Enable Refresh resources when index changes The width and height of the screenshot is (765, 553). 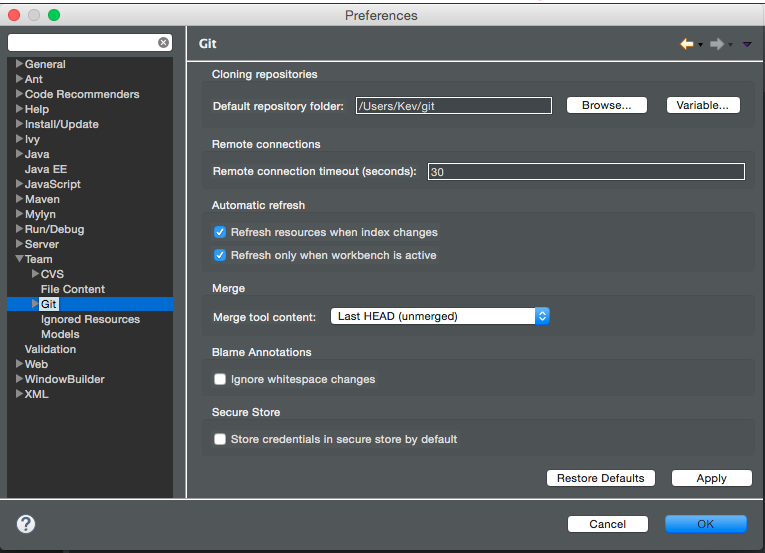coord(220,232)
